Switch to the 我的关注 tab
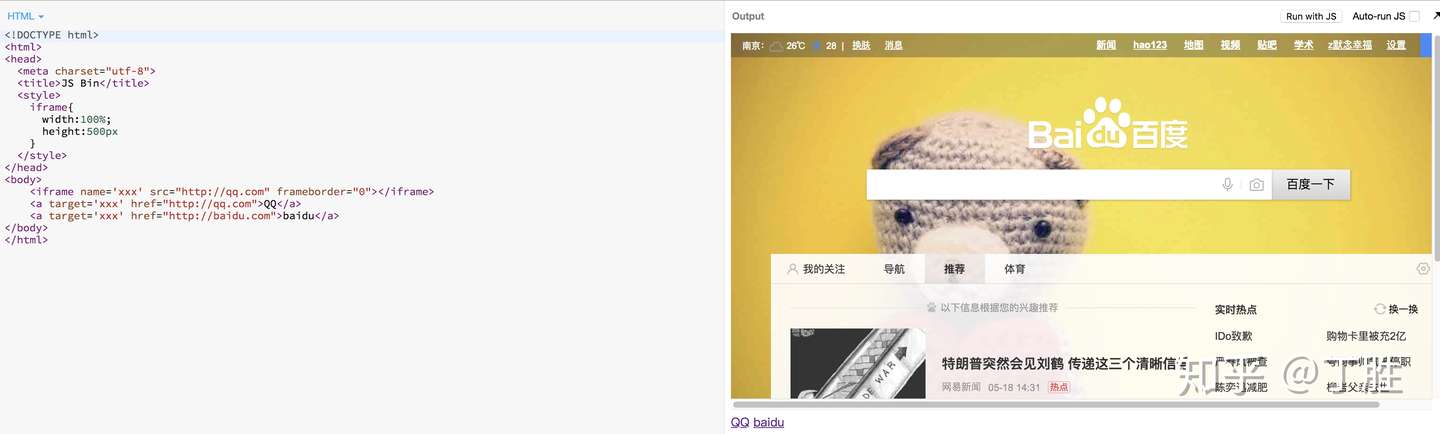The width and height of the screenshot is (1440, 434). click(816, 269)
